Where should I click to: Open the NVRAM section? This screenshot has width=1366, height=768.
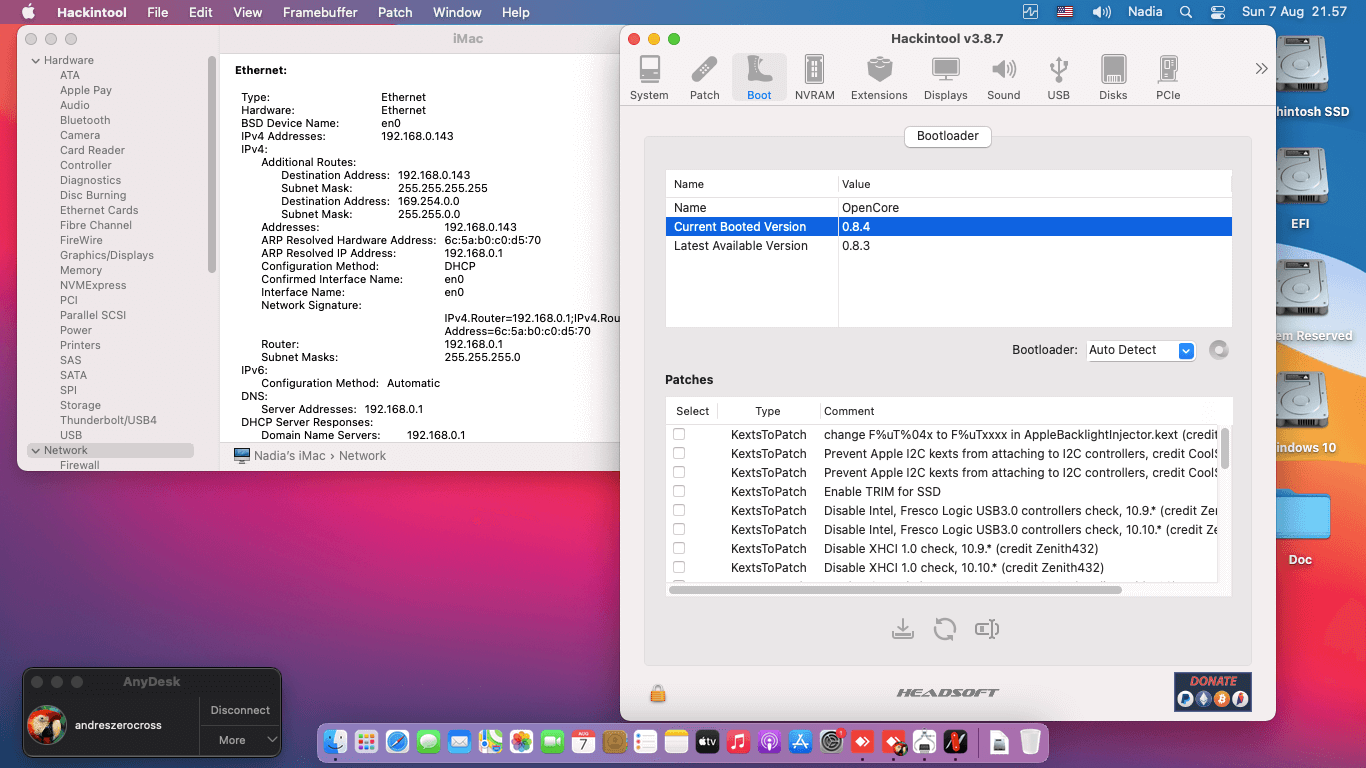(814, 75)
